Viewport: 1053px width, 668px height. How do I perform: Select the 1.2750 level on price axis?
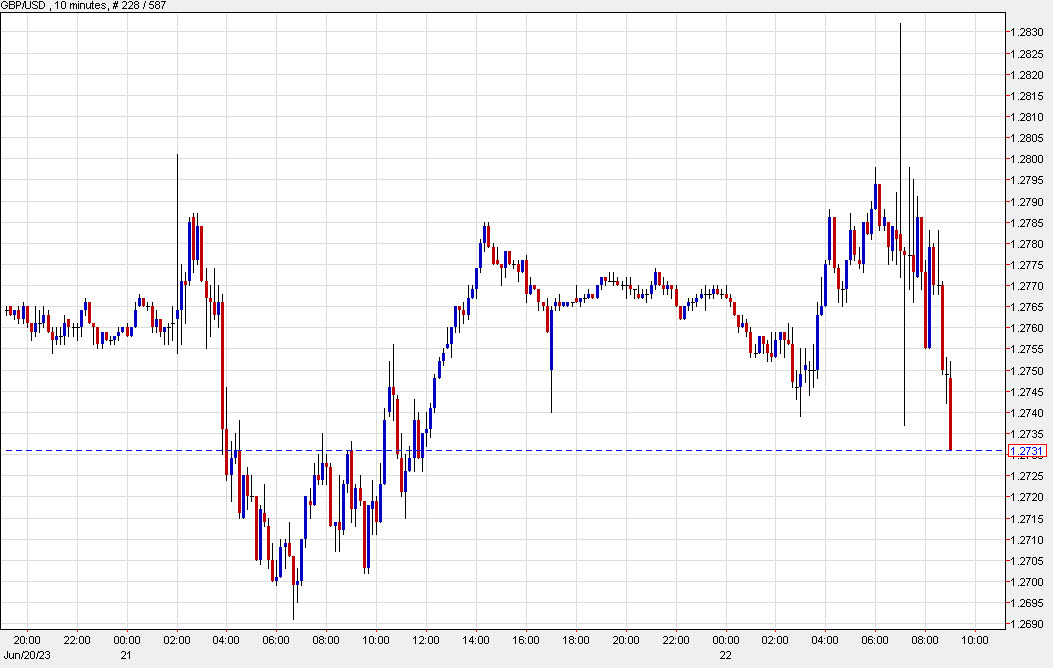point(1027,371)
